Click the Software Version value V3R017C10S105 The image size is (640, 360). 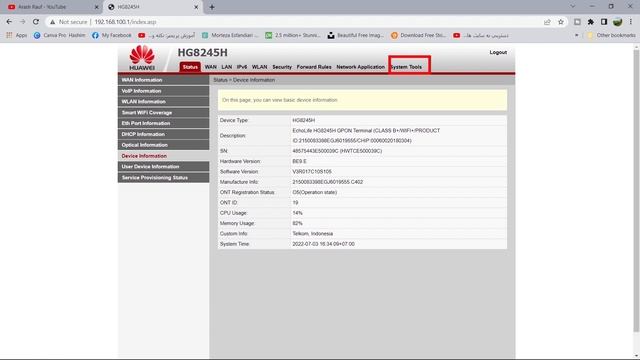coord(312,172)
